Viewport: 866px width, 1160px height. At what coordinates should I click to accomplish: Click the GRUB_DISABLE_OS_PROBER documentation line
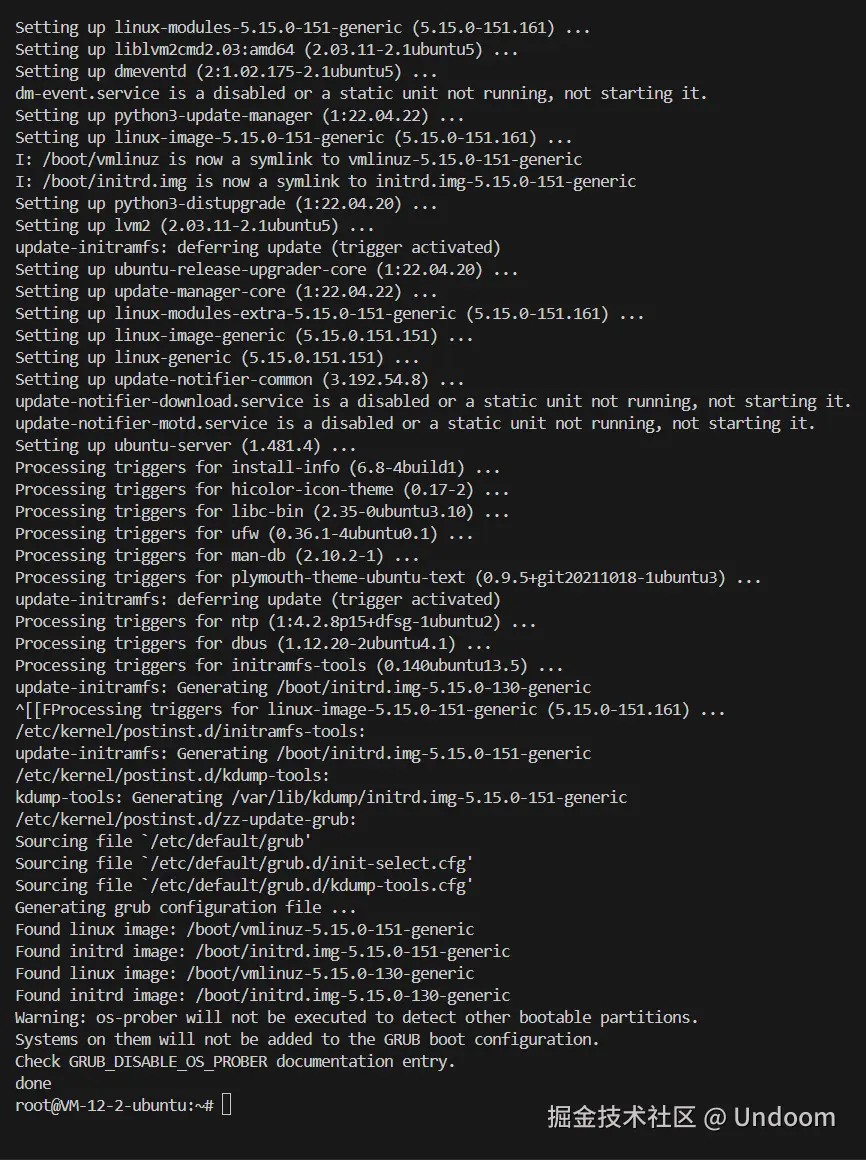(235, 1062)
